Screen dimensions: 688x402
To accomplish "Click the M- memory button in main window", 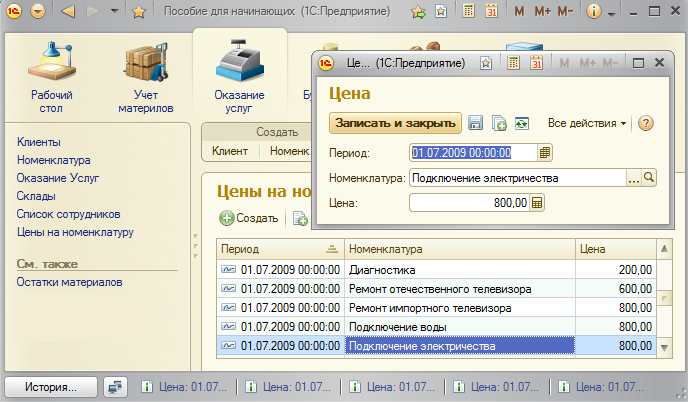I will (x=565, y=11).
